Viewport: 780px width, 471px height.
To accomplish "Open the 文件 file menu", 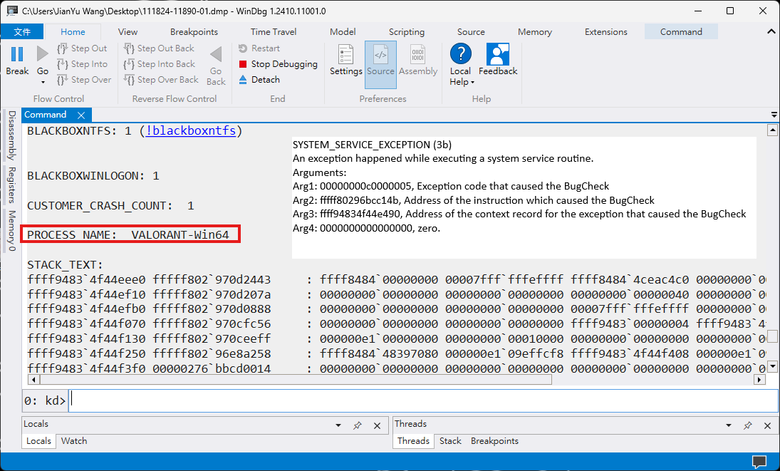I will click(x=22, y=32).
